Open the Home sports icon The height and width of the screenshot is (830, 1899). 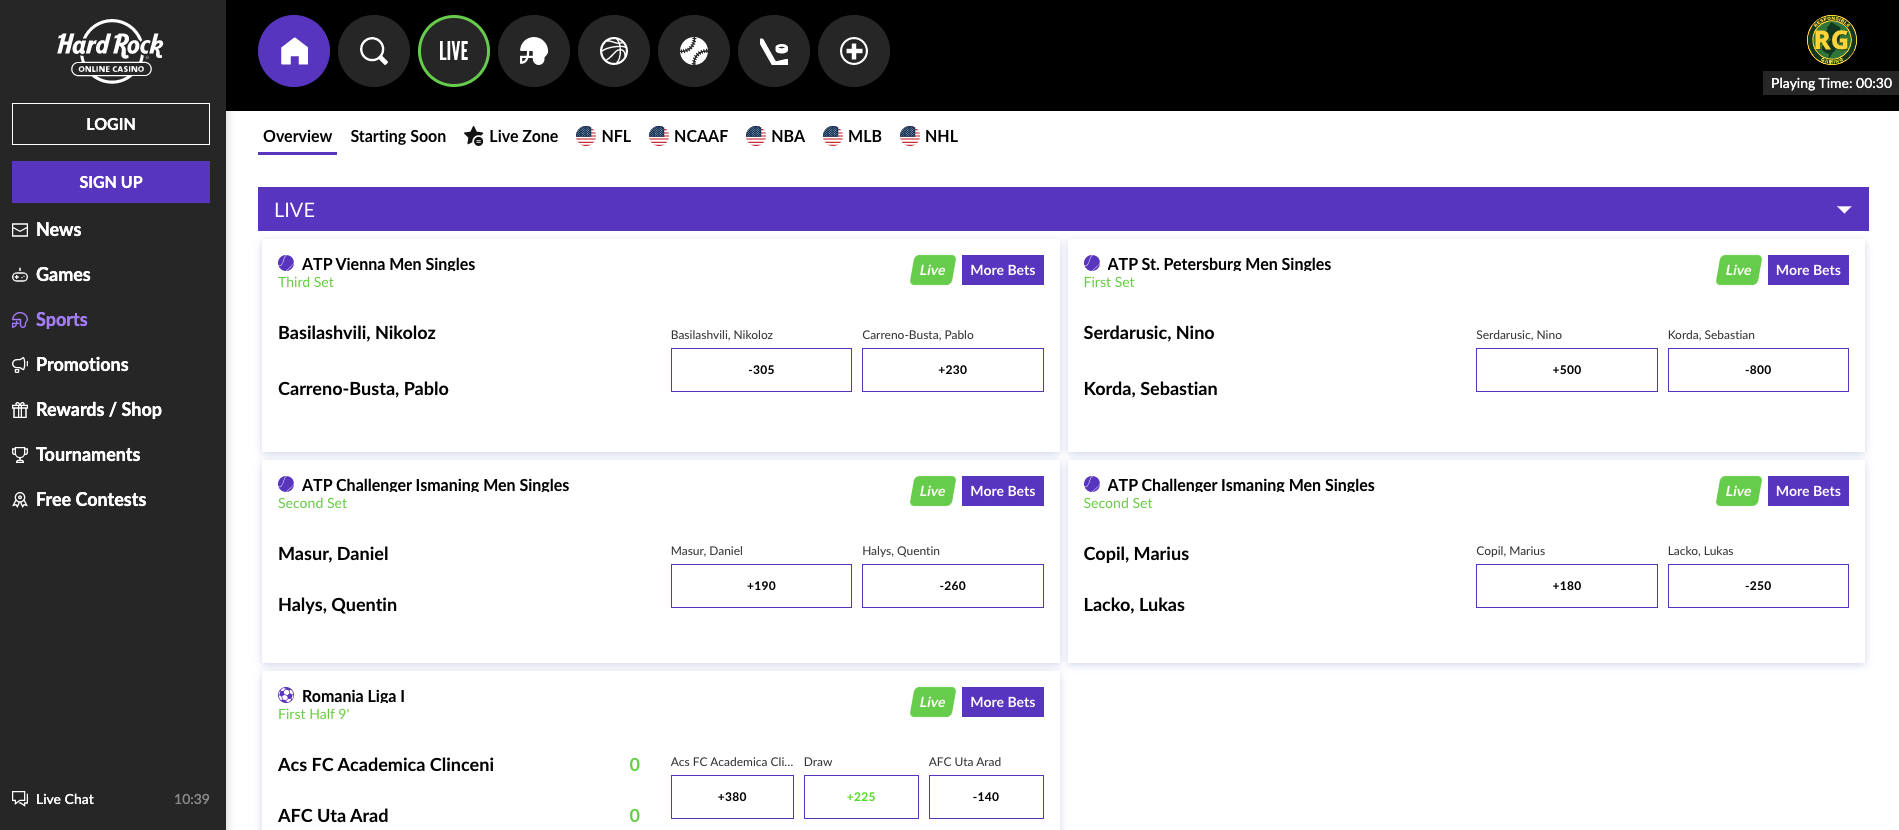tap(294, 51)
